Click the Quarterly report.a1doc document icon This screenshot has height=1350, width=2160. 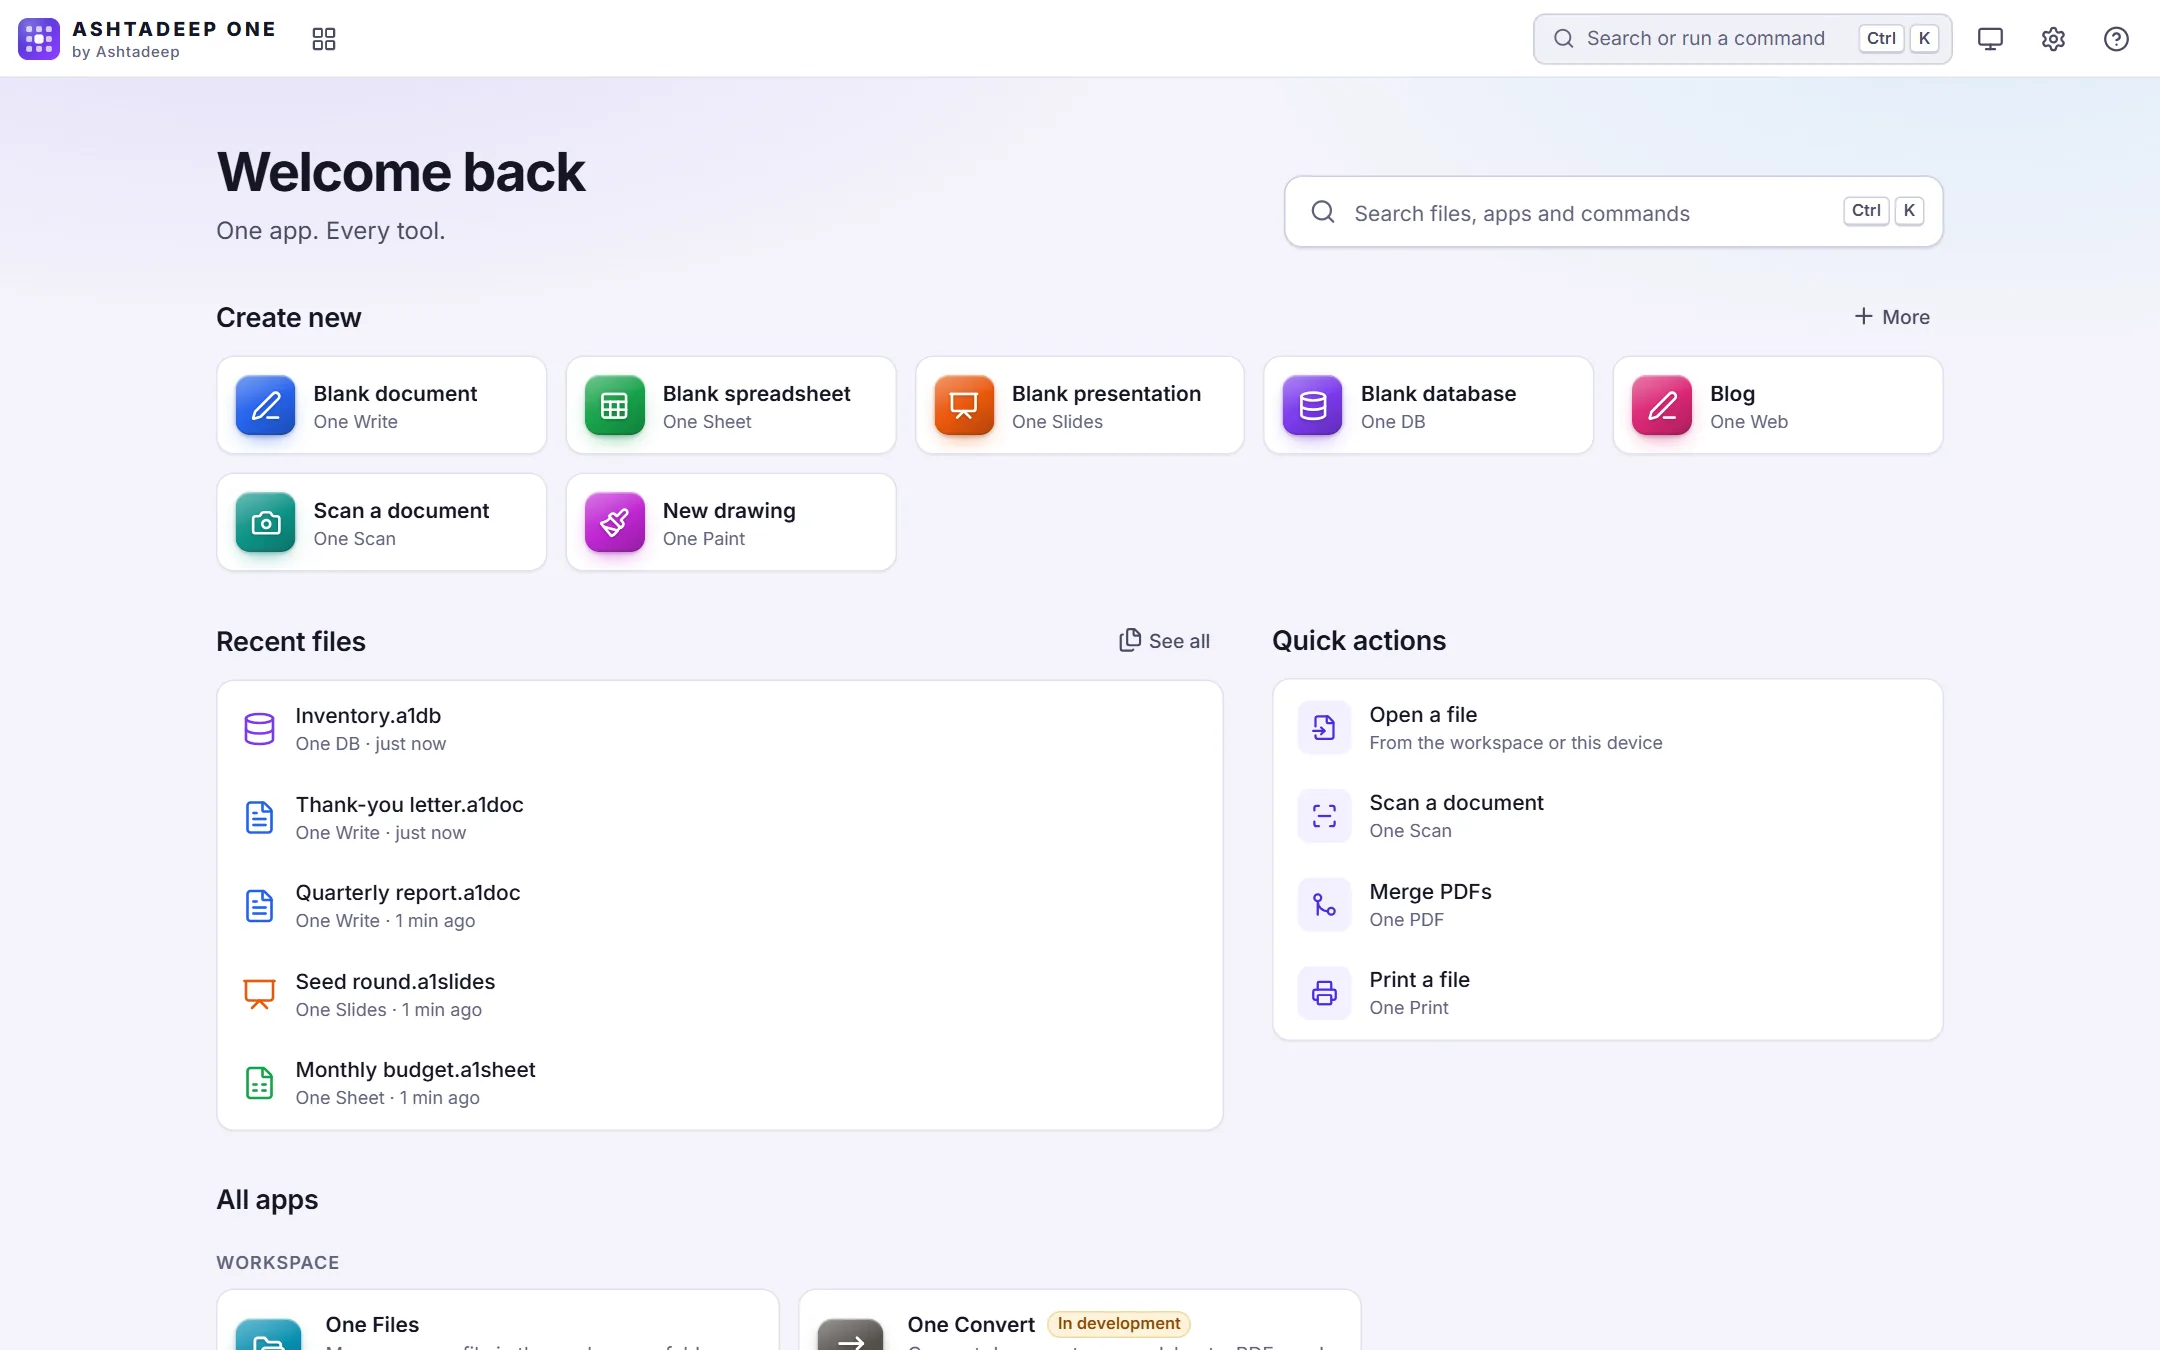[x=259, y=906]
